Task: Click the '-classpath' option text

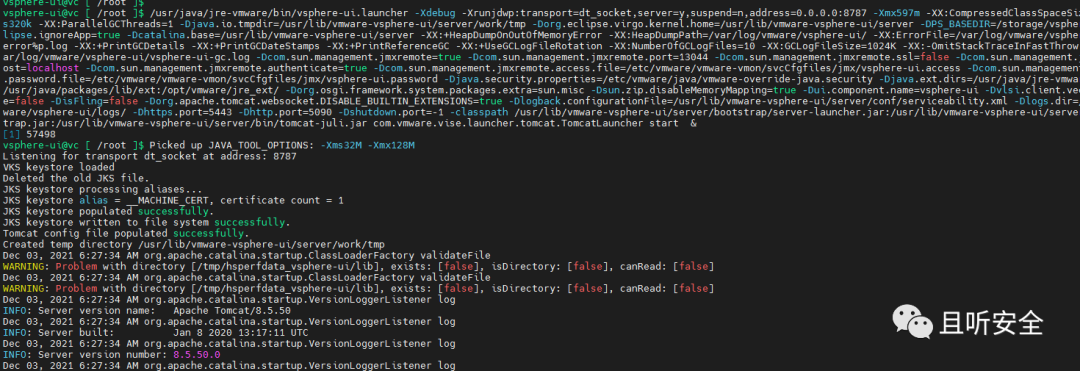Action: click(x=478, y=112)
